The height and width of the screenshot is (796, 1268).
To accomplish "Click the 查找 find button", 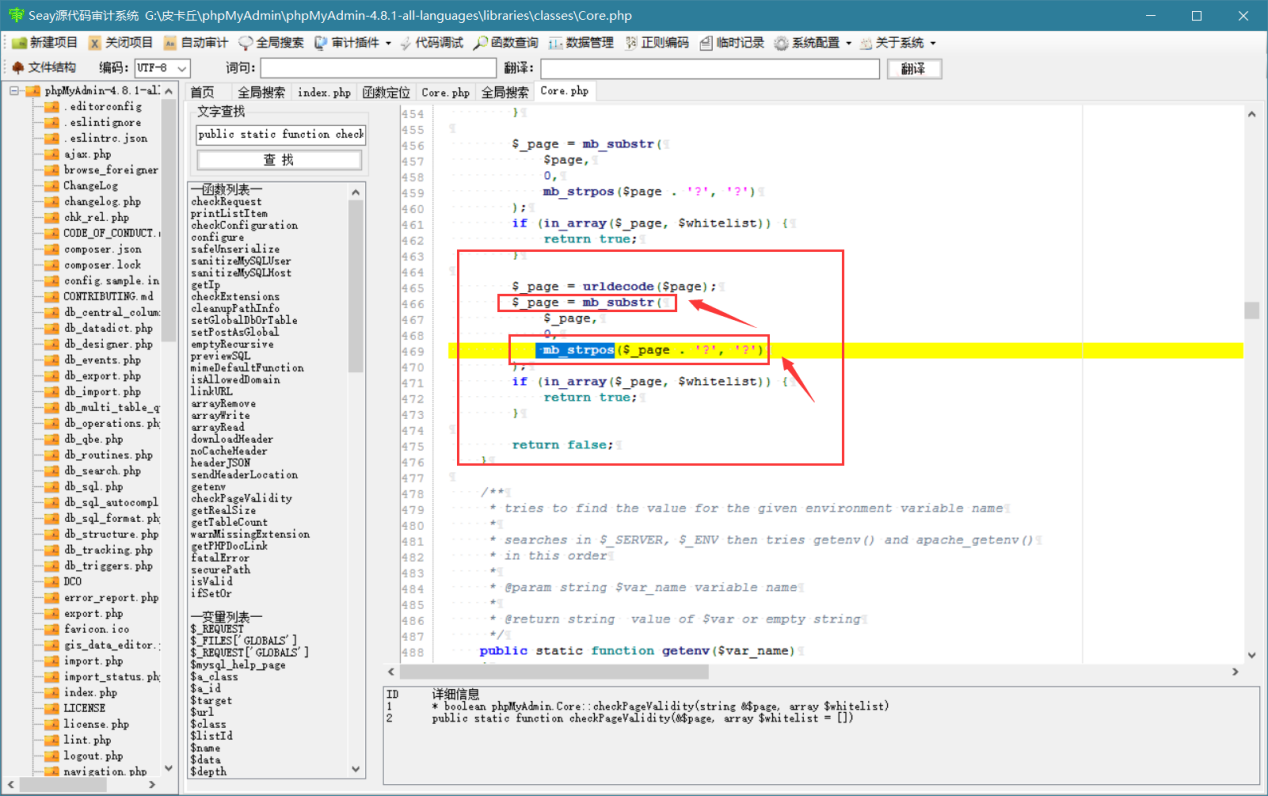I will (279, 160).
